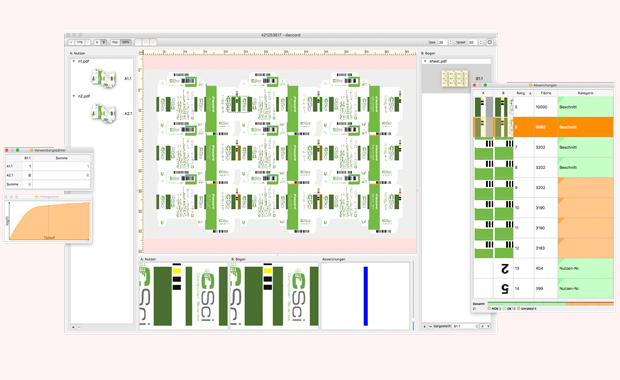This screenshot has height=380, width=620.
Task: Click thumbnail showing digit 2 in row 13
Action: tap(503, 268)
